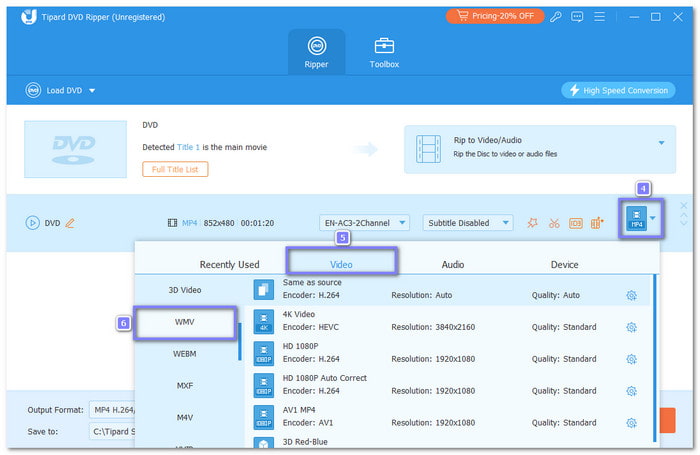This screenshot has width=700, height=455.
Task: Open settings gear for Same as source
Action: tap(631, 295)
